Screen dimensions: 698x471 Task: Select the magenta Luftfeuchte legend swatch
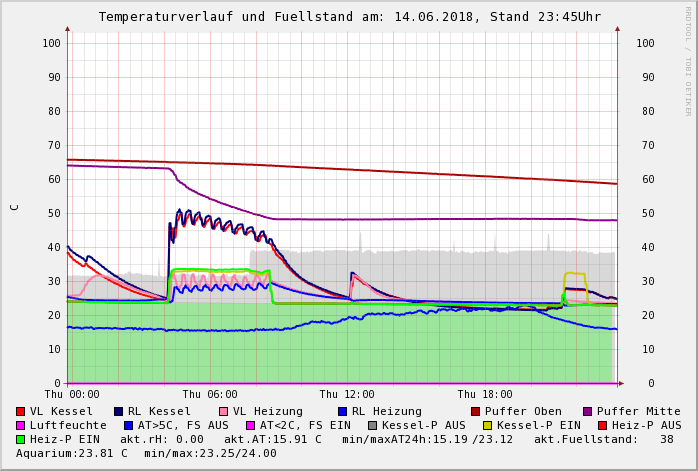coord(21,425)
